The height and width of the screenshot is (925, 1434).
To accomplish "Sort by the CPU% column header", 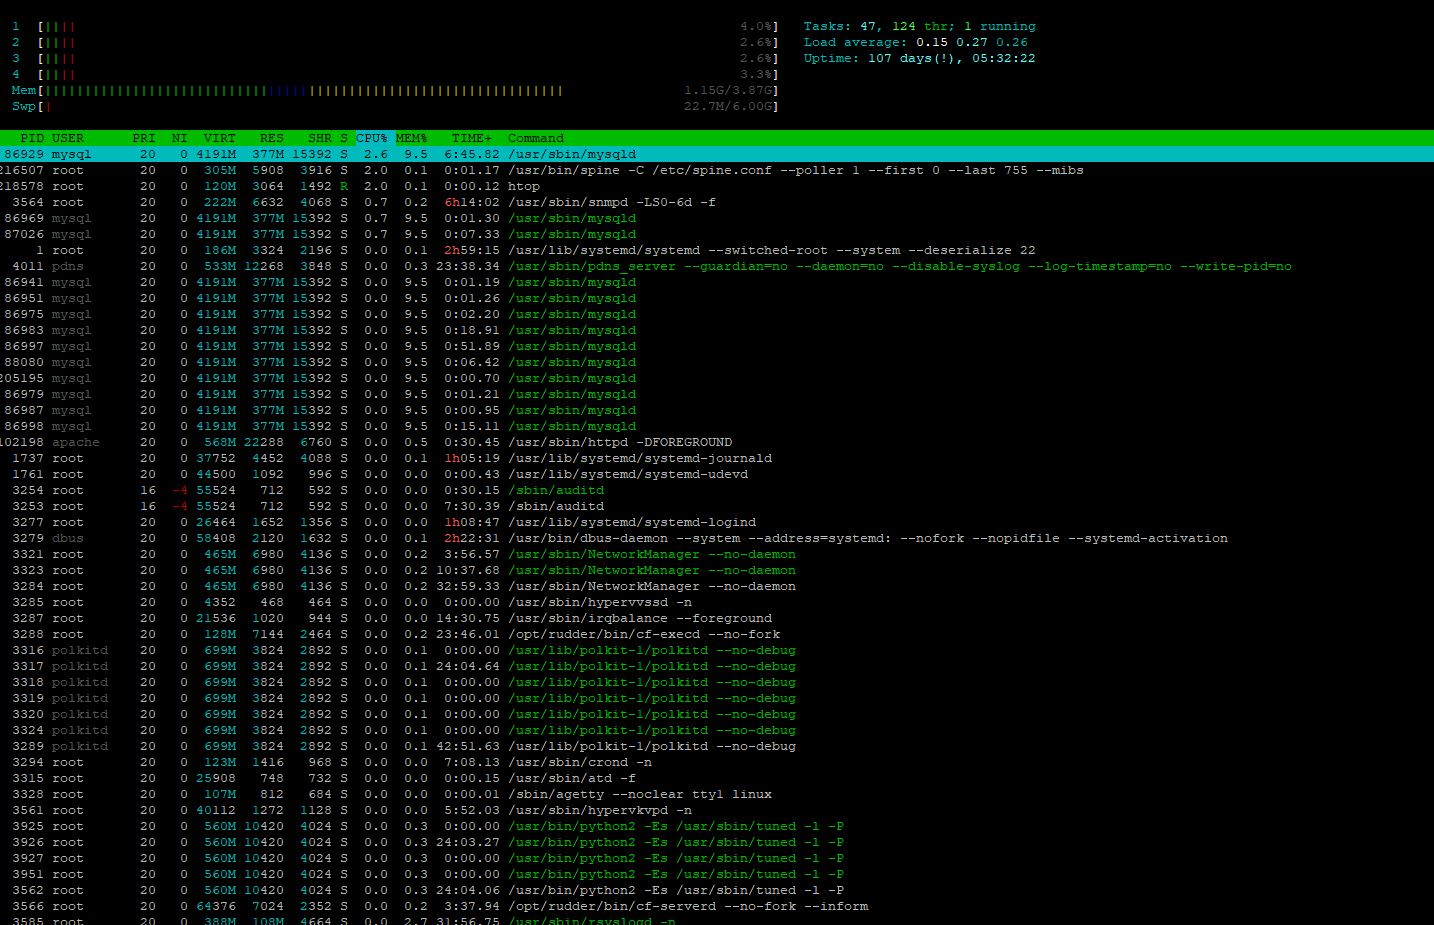I will click(372, 138).
